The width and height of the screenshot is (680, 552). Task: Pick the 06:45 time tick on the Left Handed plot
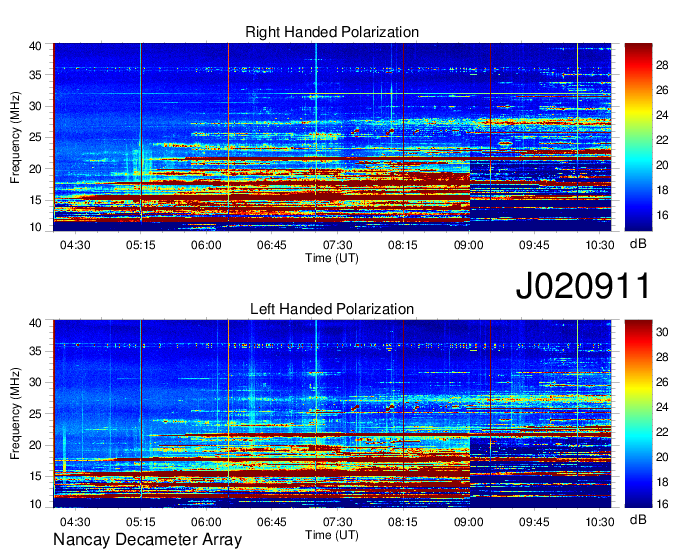pyautogui.click(x=272, y=522)
